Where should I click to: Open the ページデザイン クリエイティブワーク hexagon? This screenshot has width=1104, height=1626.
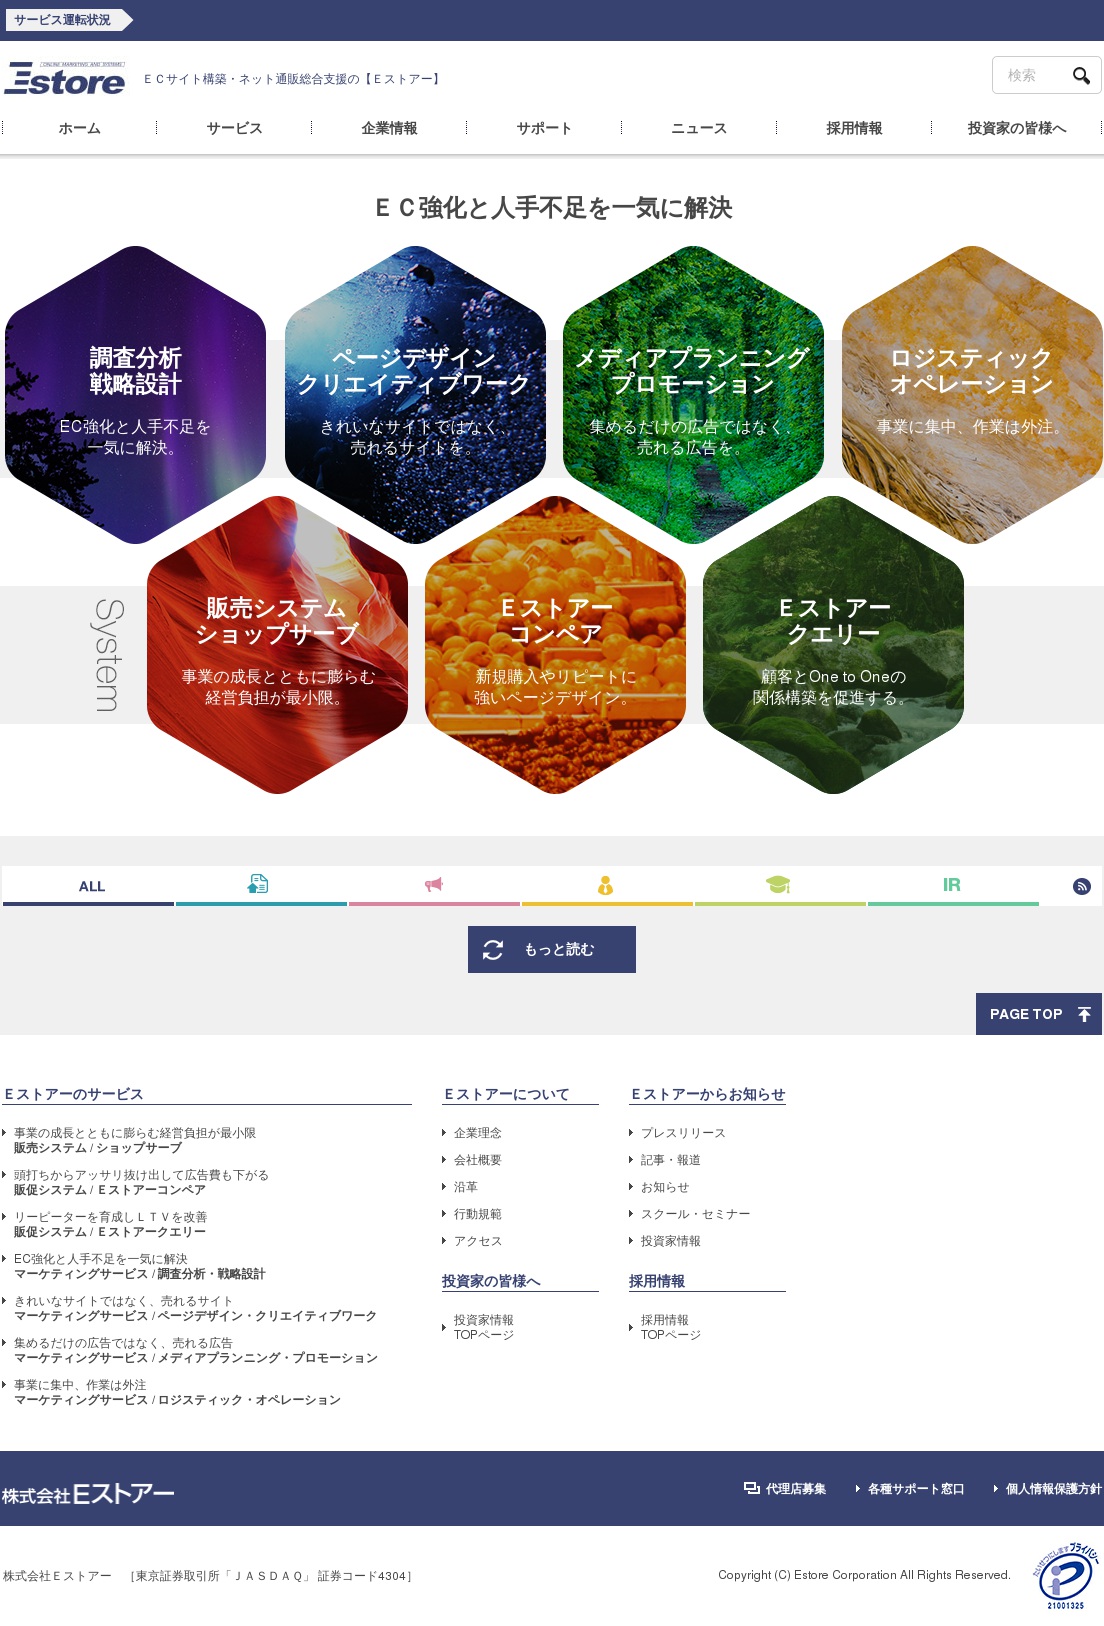(x=415, y=395)
